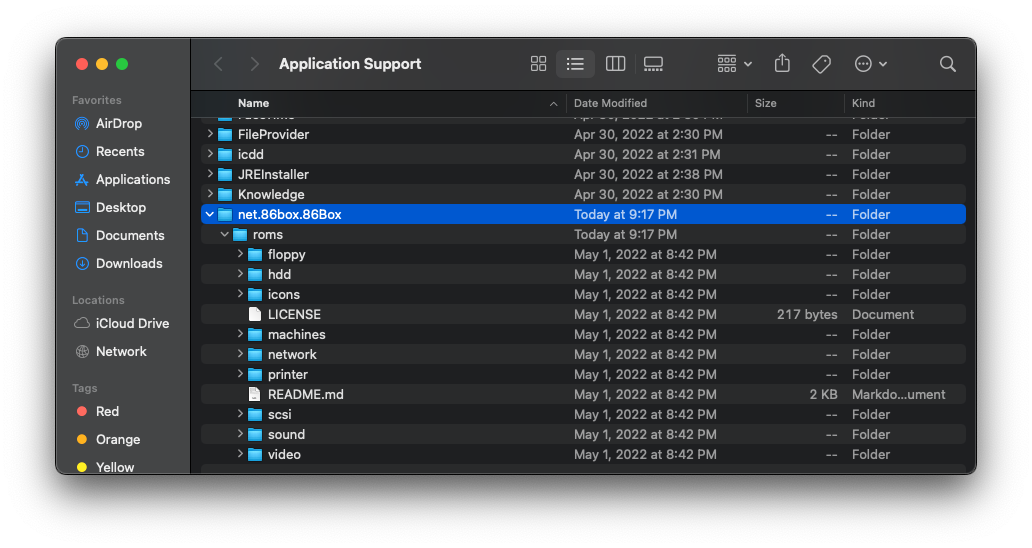Open the Group By dropdown
This screenshot has width=1032, height=548.
(x=735, y=64)
